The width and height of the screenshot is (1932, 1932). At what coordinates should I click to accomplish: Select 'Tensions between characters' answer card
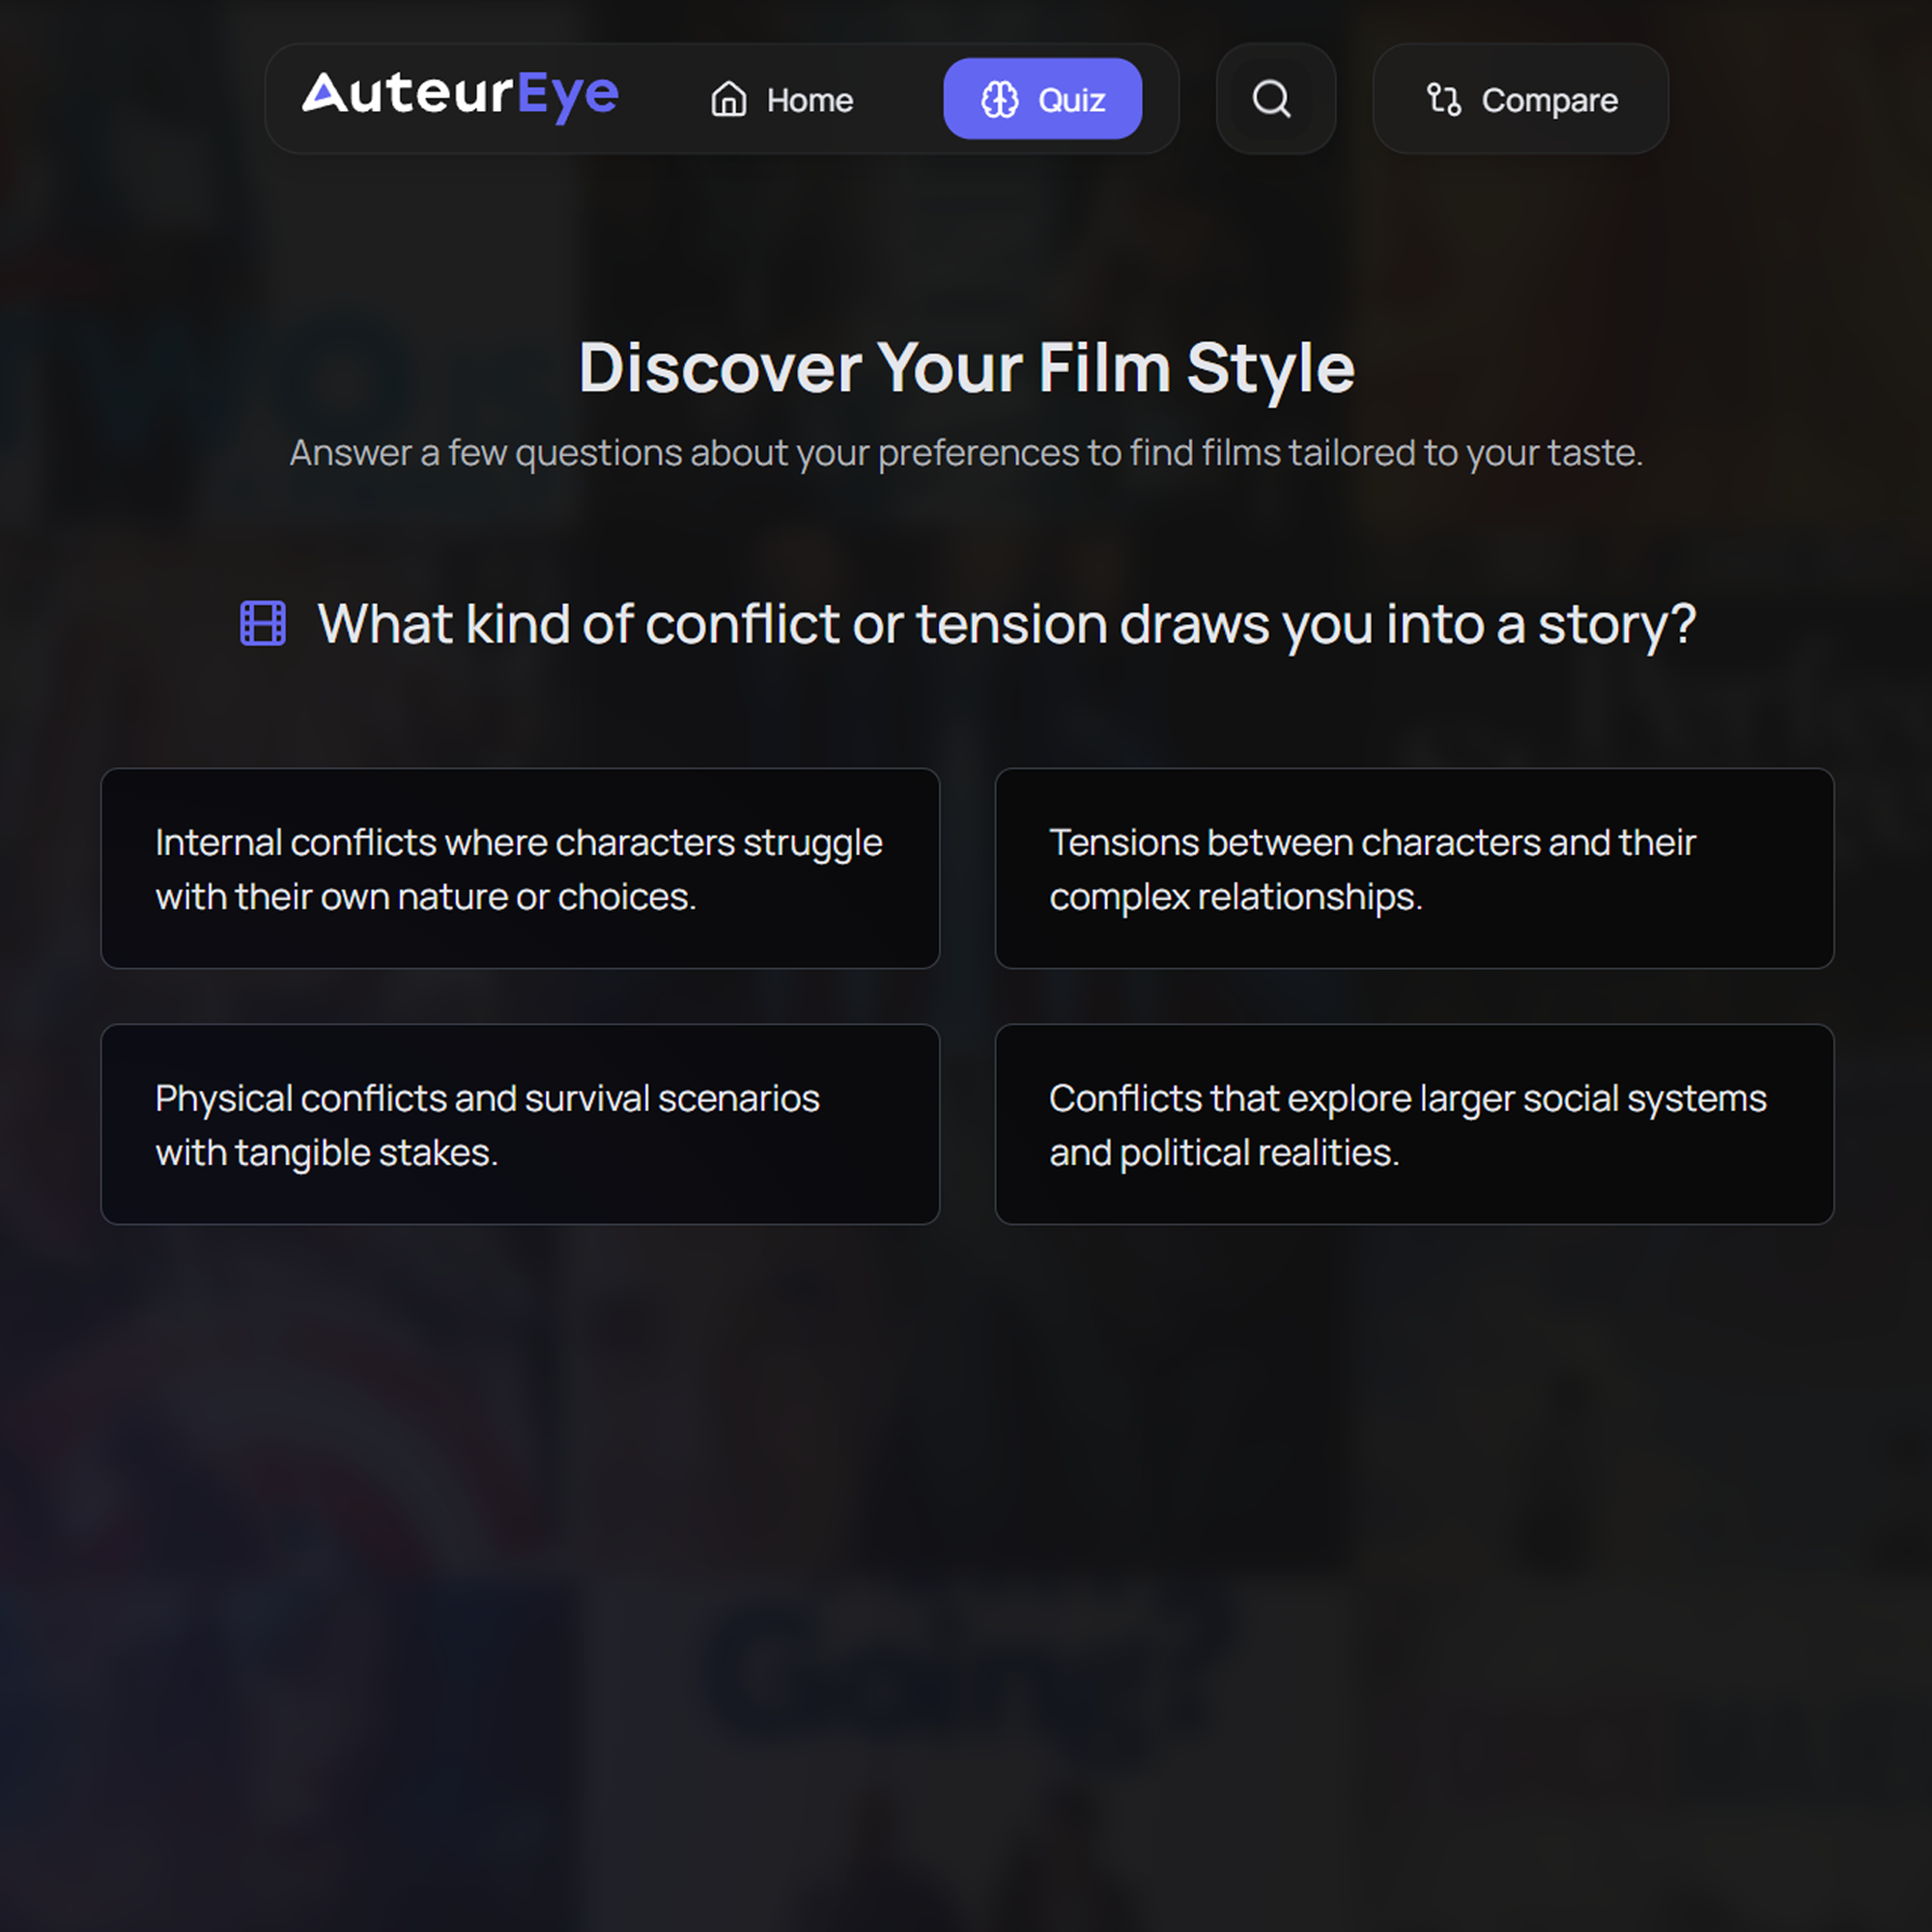coord(1413,867)
